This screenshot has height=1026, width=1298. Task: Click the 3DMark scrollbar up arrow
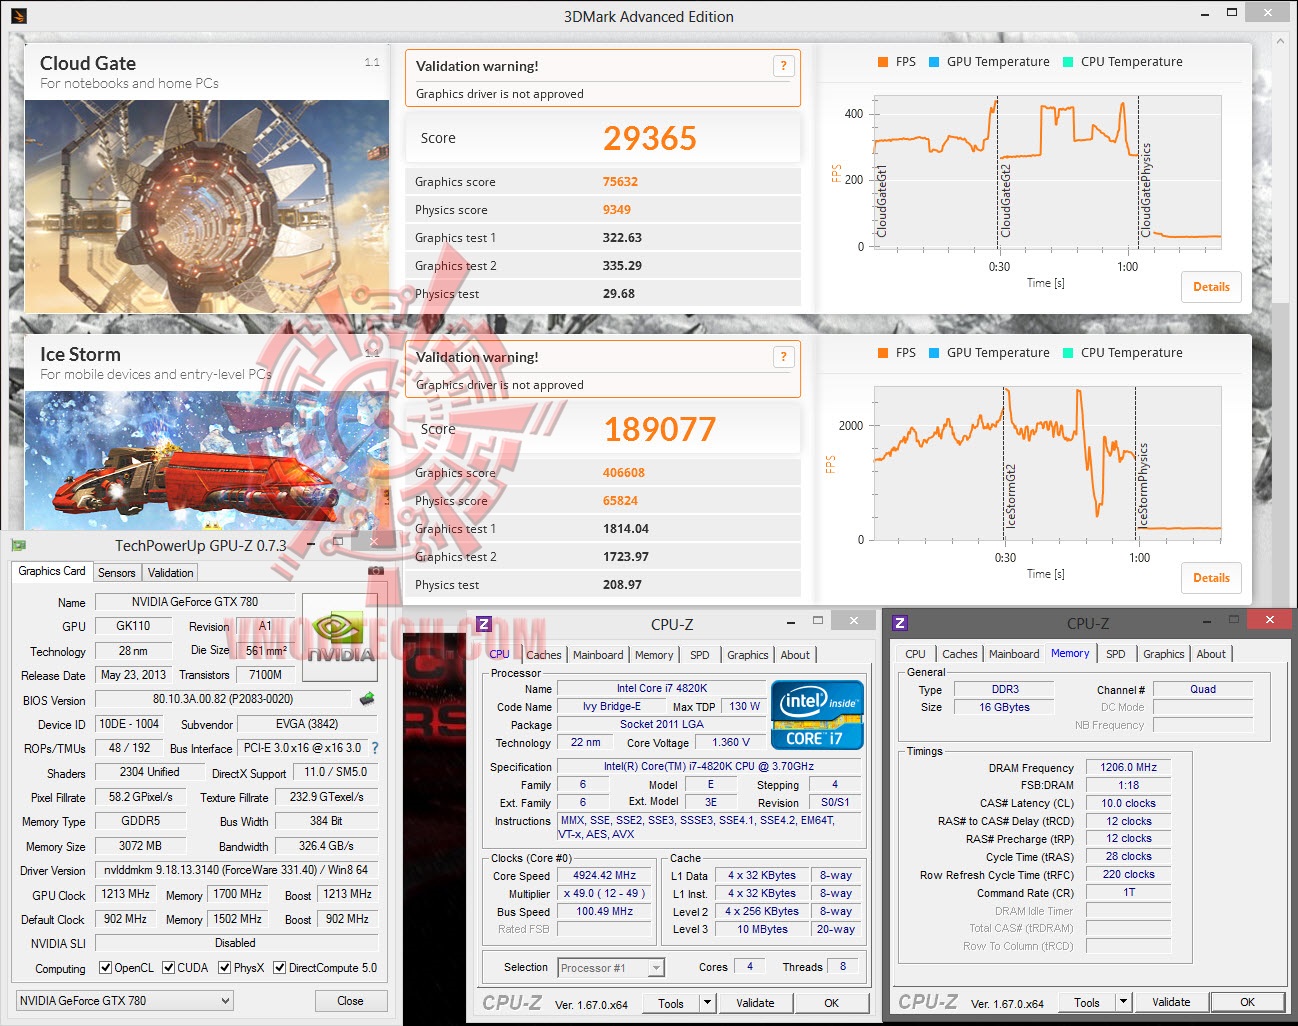(x=1280, y=39)
